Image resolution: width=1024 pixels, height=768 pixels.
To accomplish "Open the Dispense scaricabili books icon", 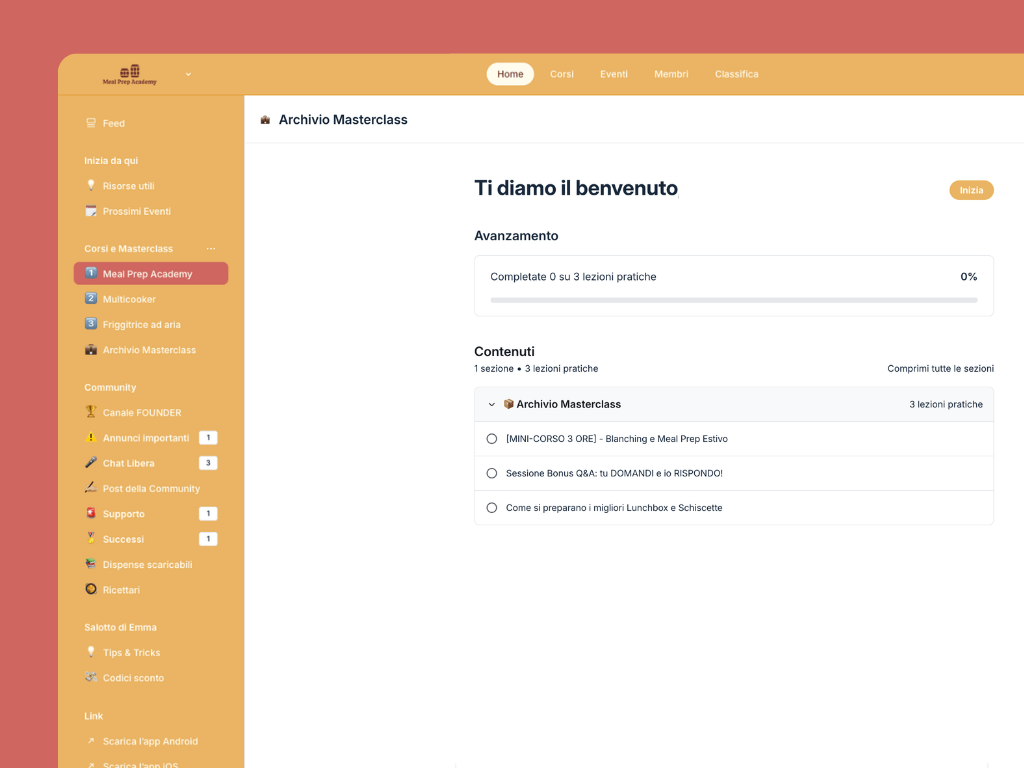I will click(x=91, y=564).
